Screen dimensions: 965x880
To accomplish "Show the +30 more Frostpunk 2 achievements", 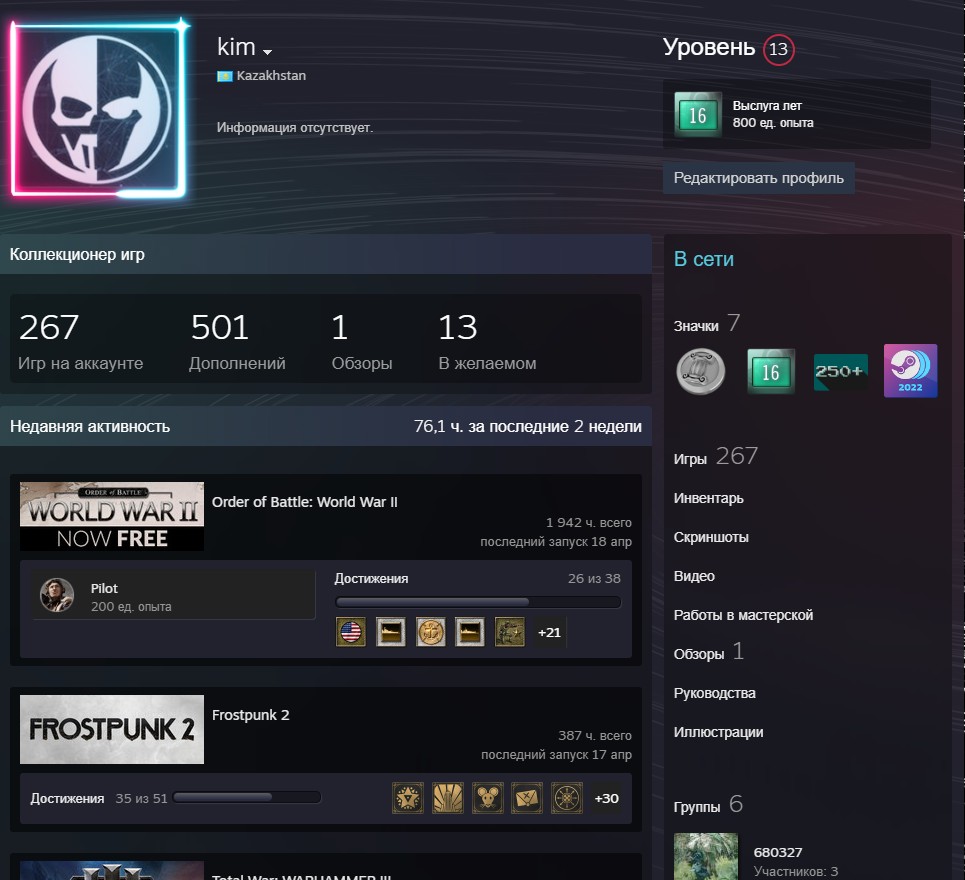I will (607, 798).
